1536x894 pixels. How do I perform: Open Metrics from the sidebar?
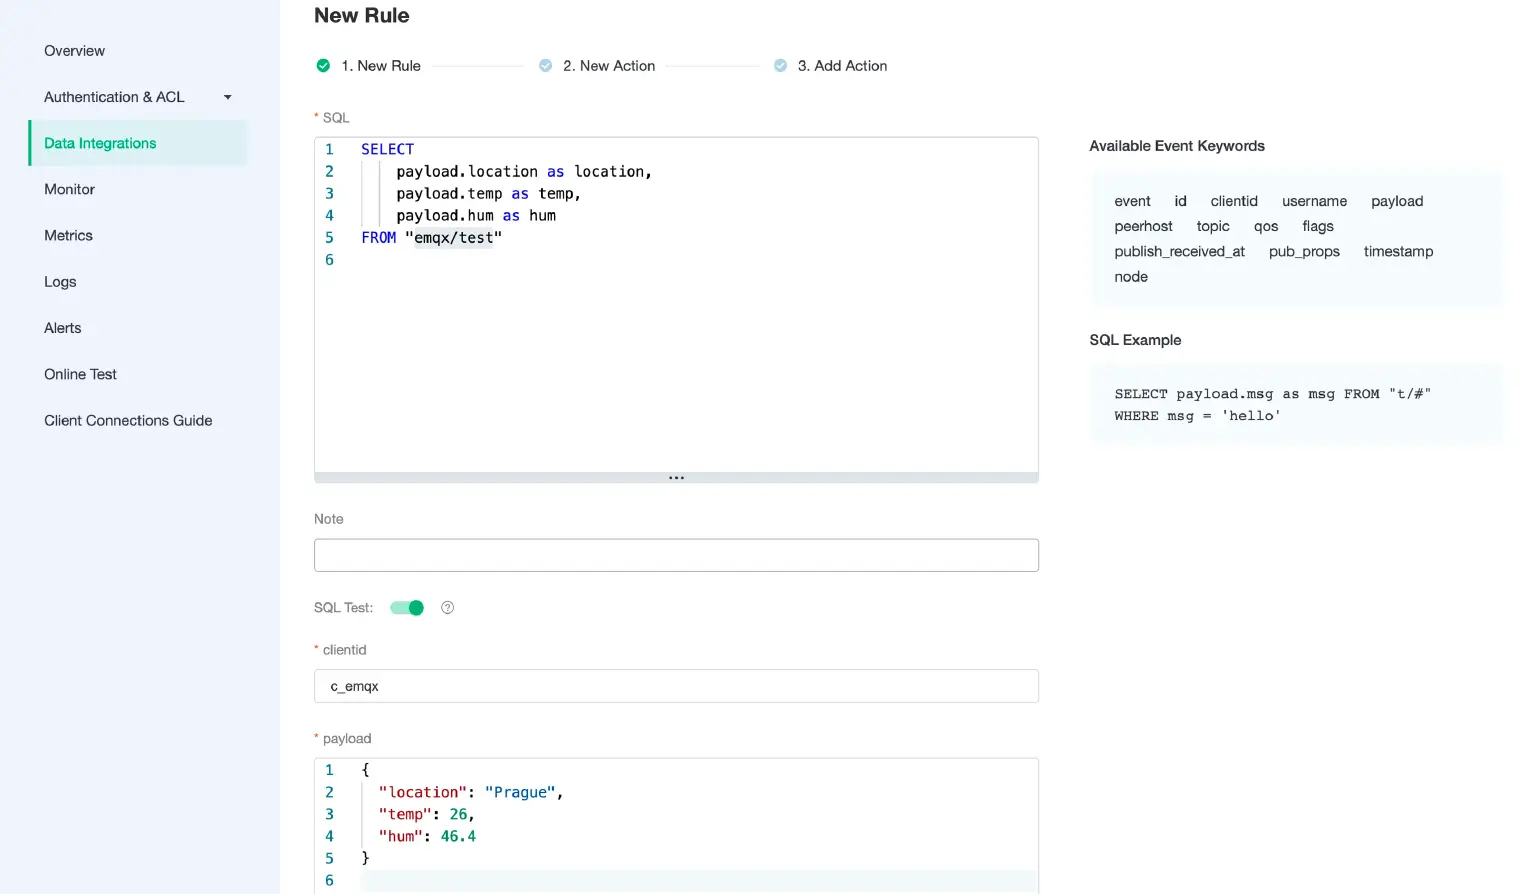(68, 235)
